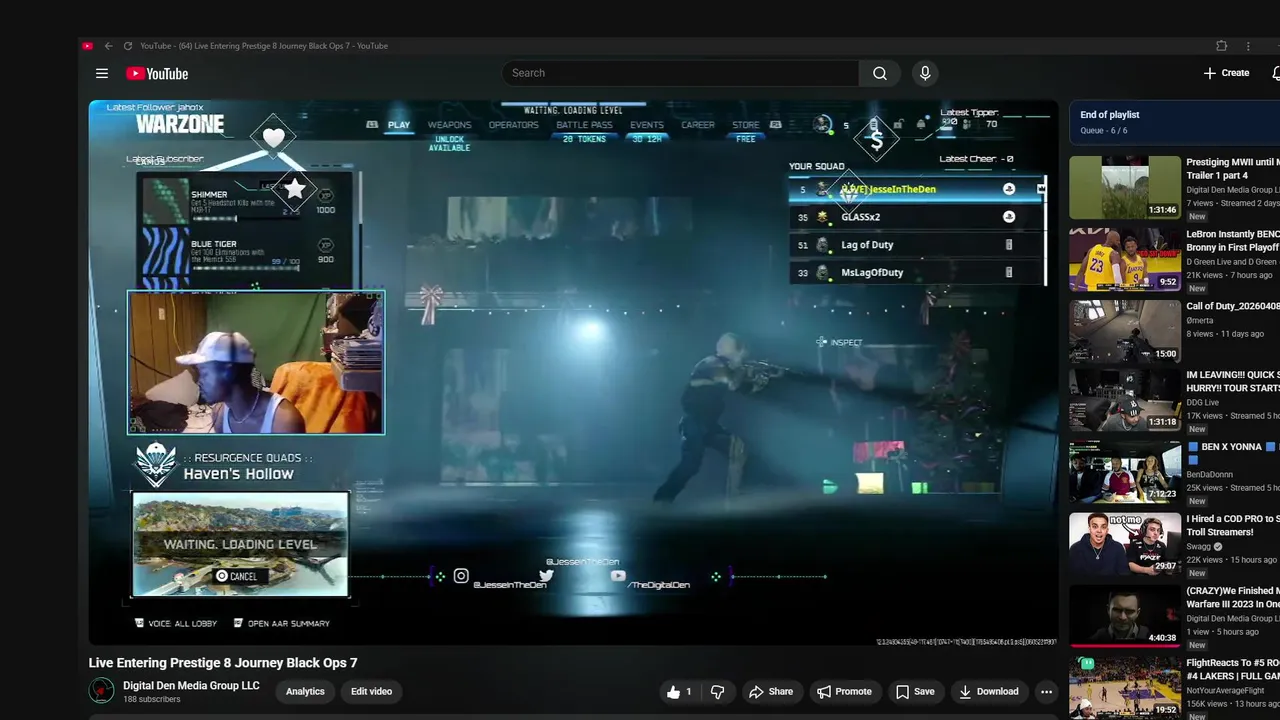This screenshot has height=720, width=1280.
Task: Open title 'BEN X YONNA'
Action: (x=1231, y=447)
